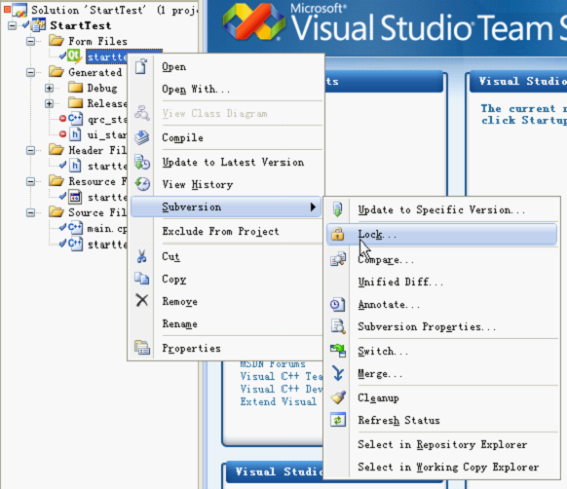567x489 pixels.
Task: Collapse the StartTest project node
Action: (x=12, y=26)
